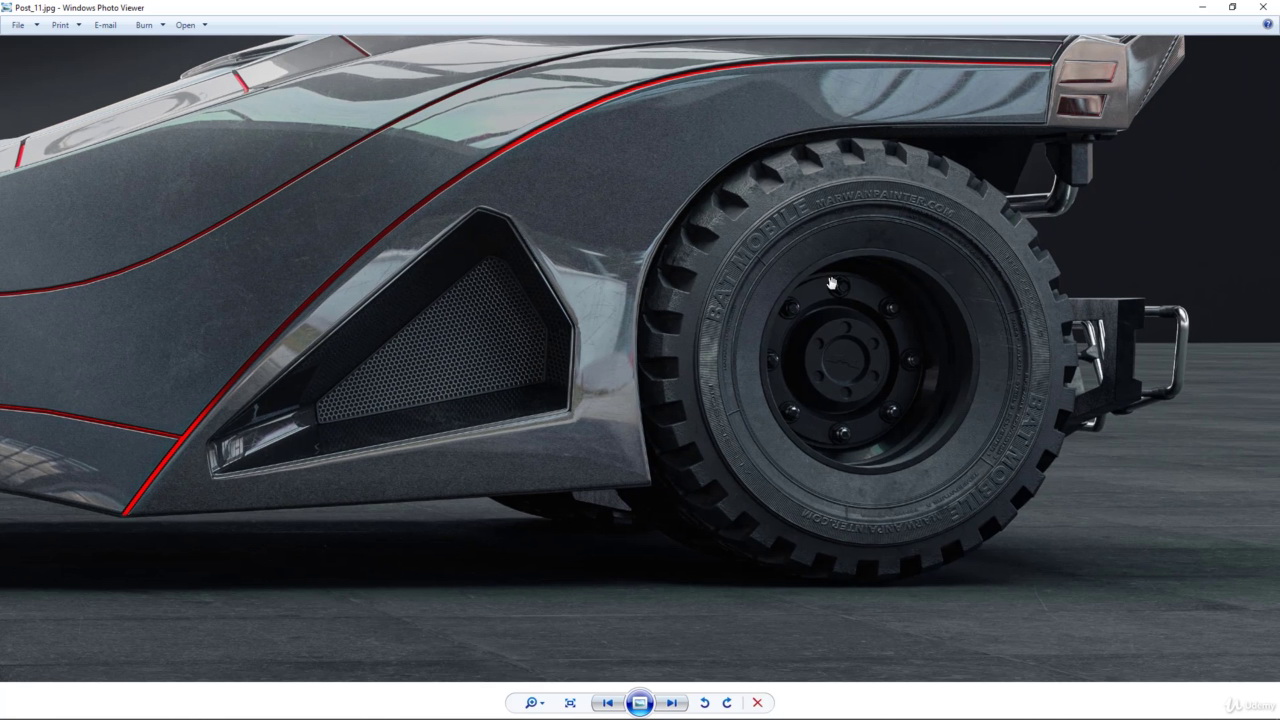Rotate the image clockwise
1280x720 pixels.
[x=727, y=703]
